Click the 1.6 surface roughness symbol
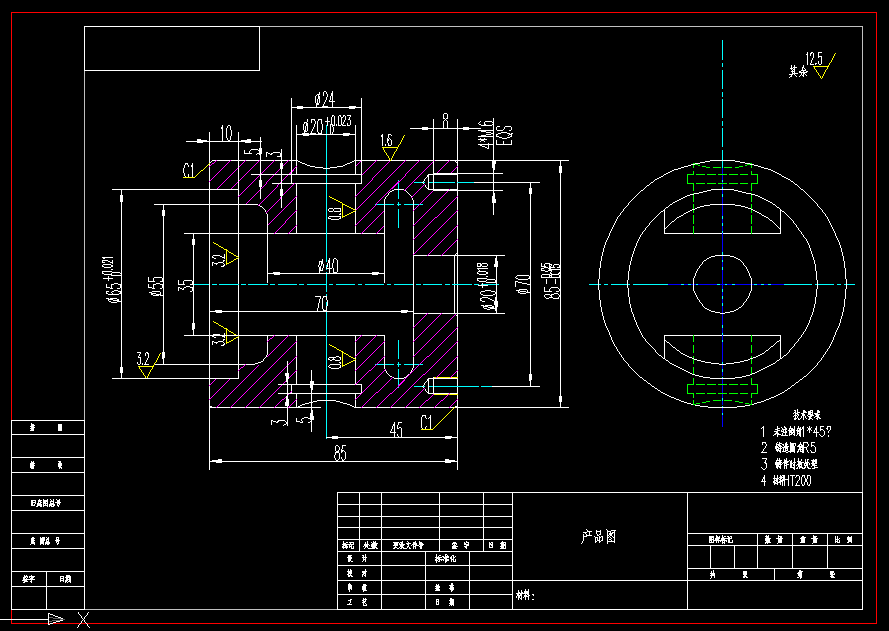Image resolution: width=889 pixels, height=631 pixels. pos(391,147)
